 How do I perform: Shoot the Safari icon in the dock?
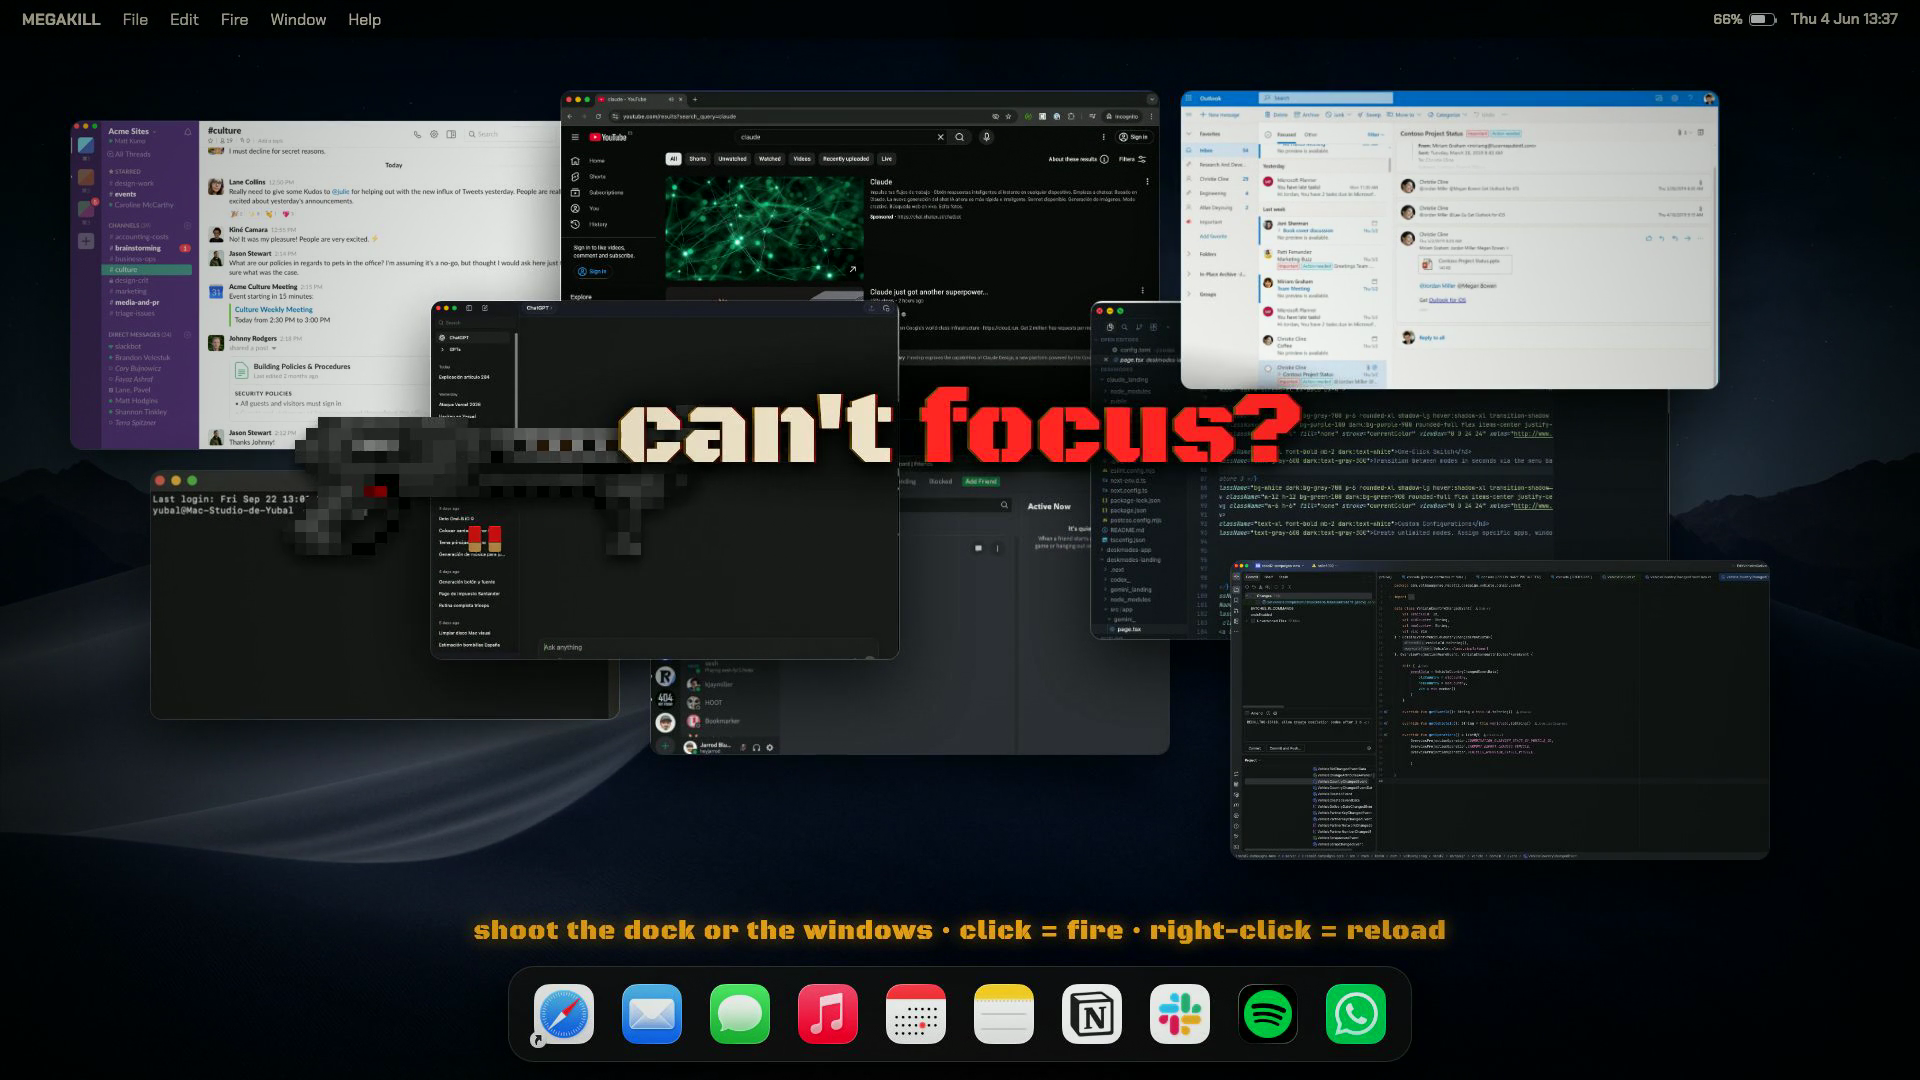coord(564,1014)
